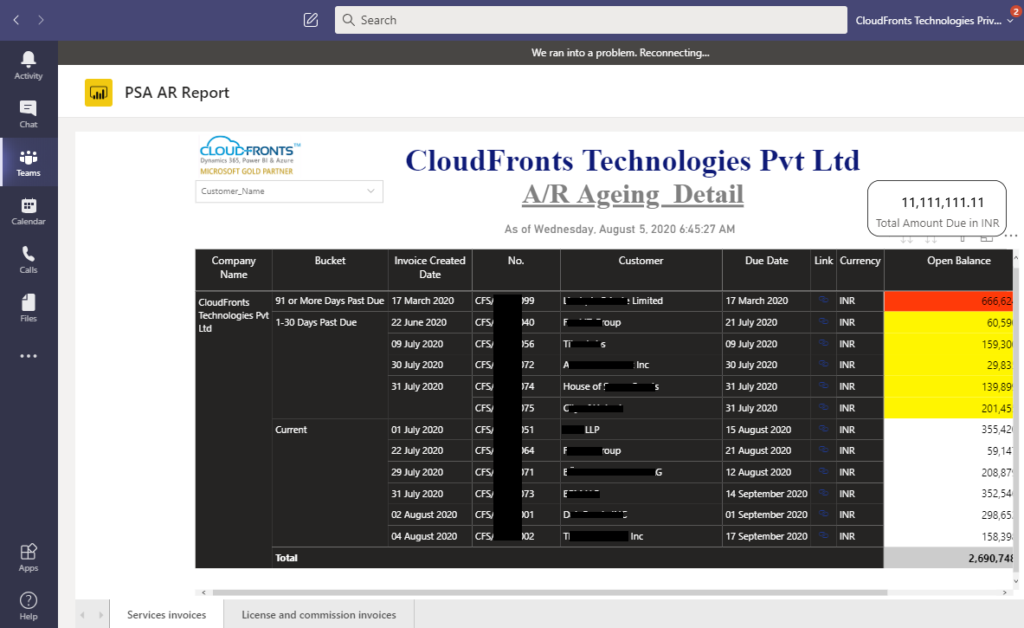Open the Help icon in the sidebar
1024x628 pixels.
pos(28,606)
